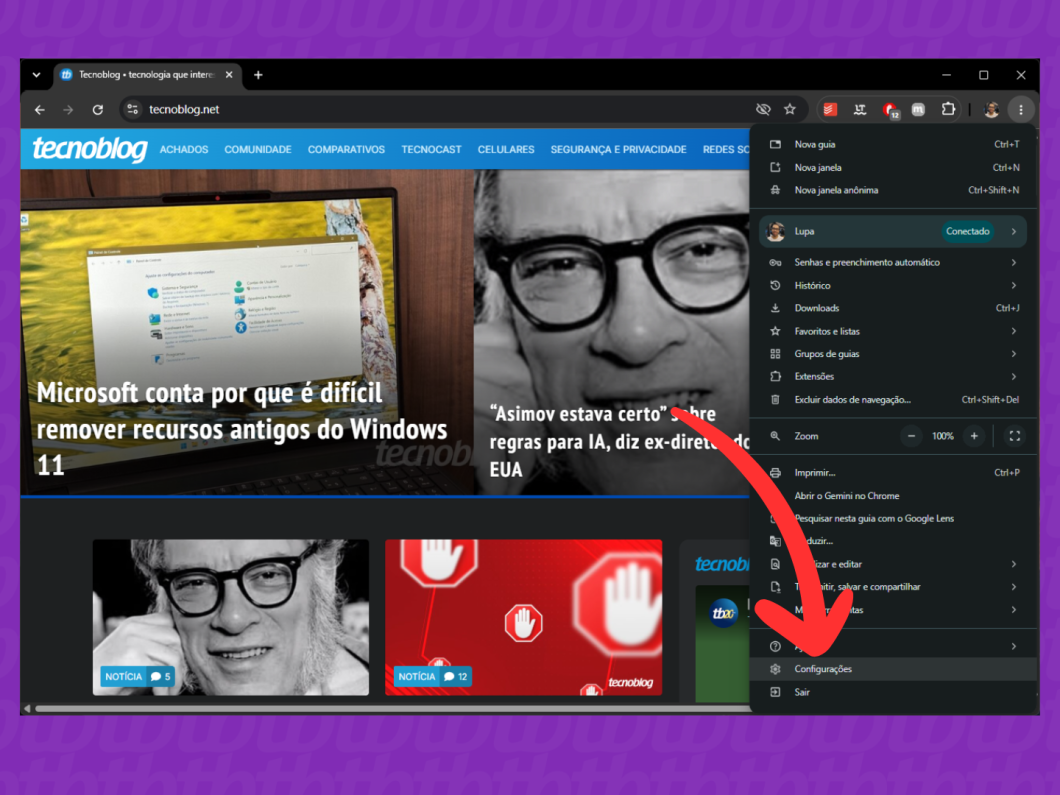Open Configurações from the menu
The width and height of the screenshot is (1060, 795).
coord(894,669)
